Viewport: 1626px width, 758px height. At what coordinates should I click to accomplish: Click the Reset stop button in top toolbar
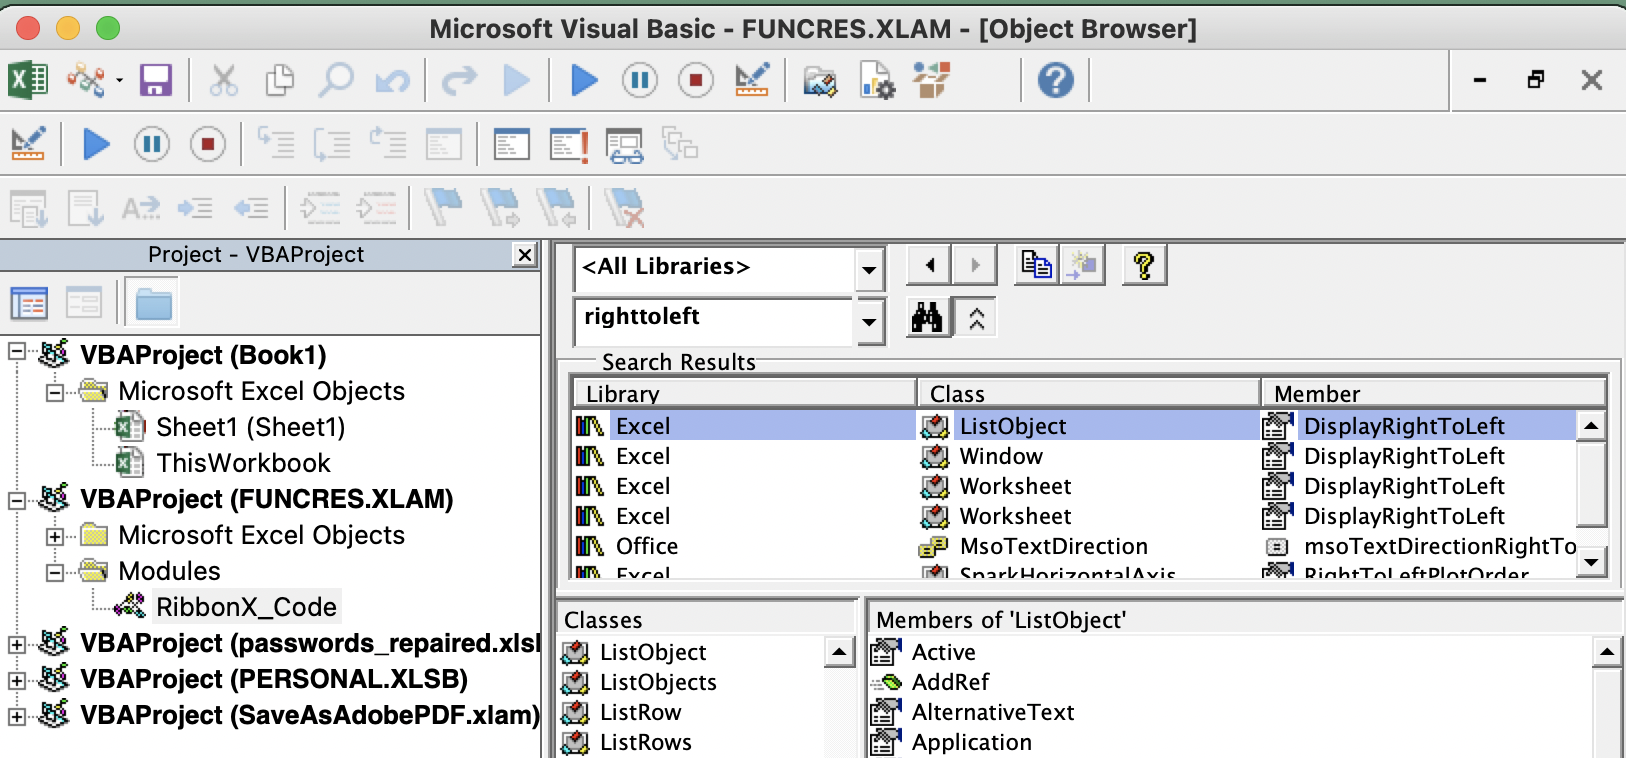696,79
